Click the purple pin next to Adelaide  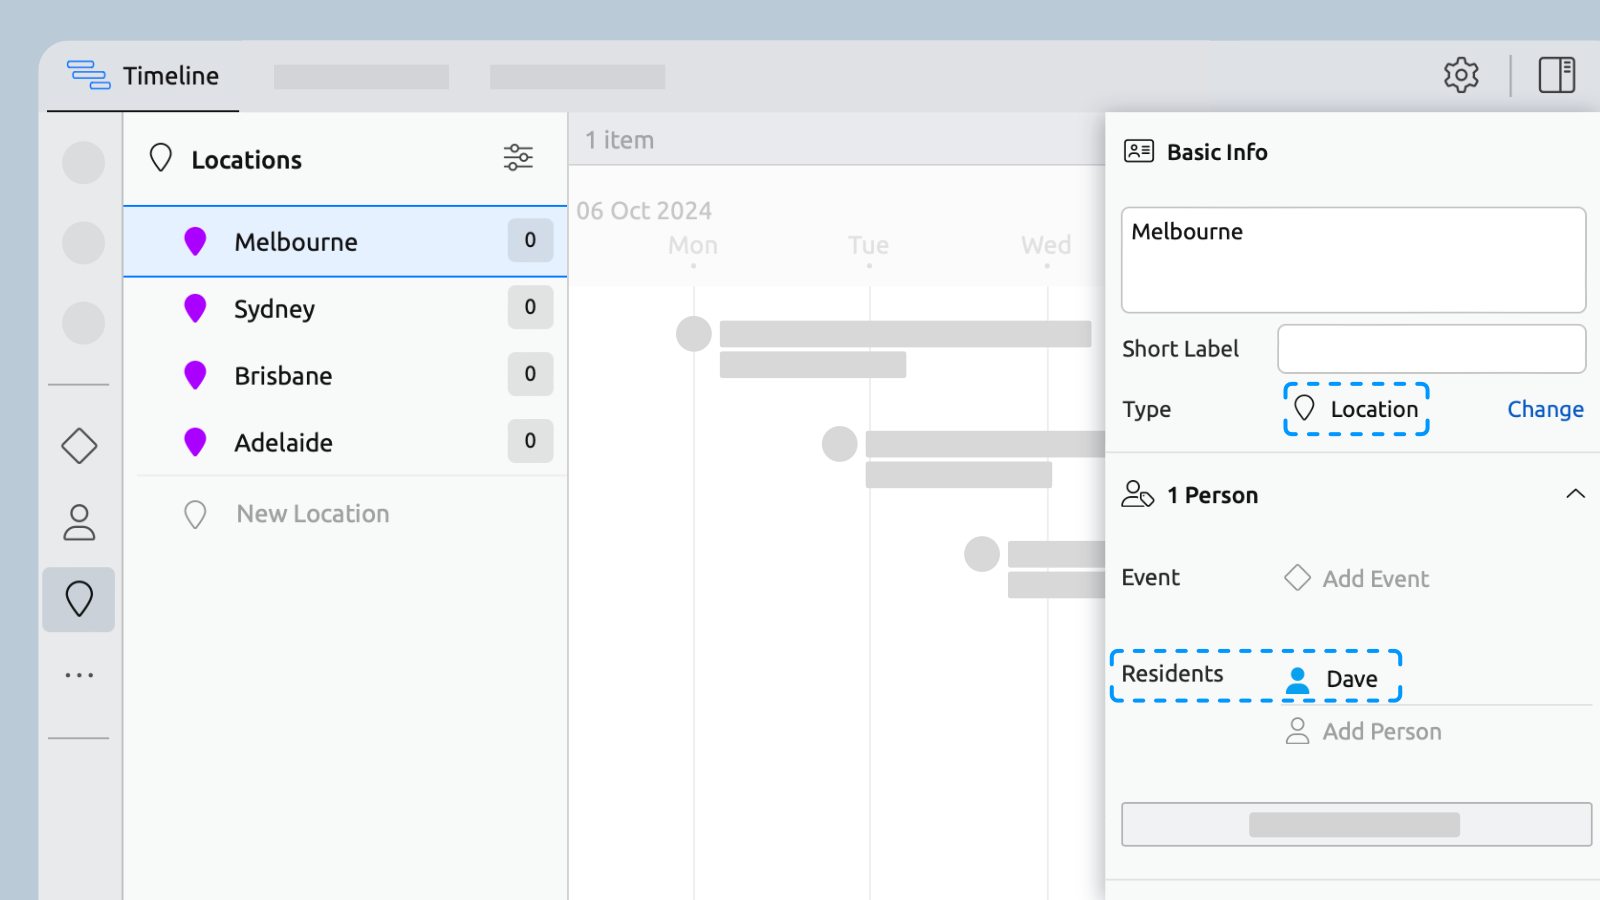point(195,442)
